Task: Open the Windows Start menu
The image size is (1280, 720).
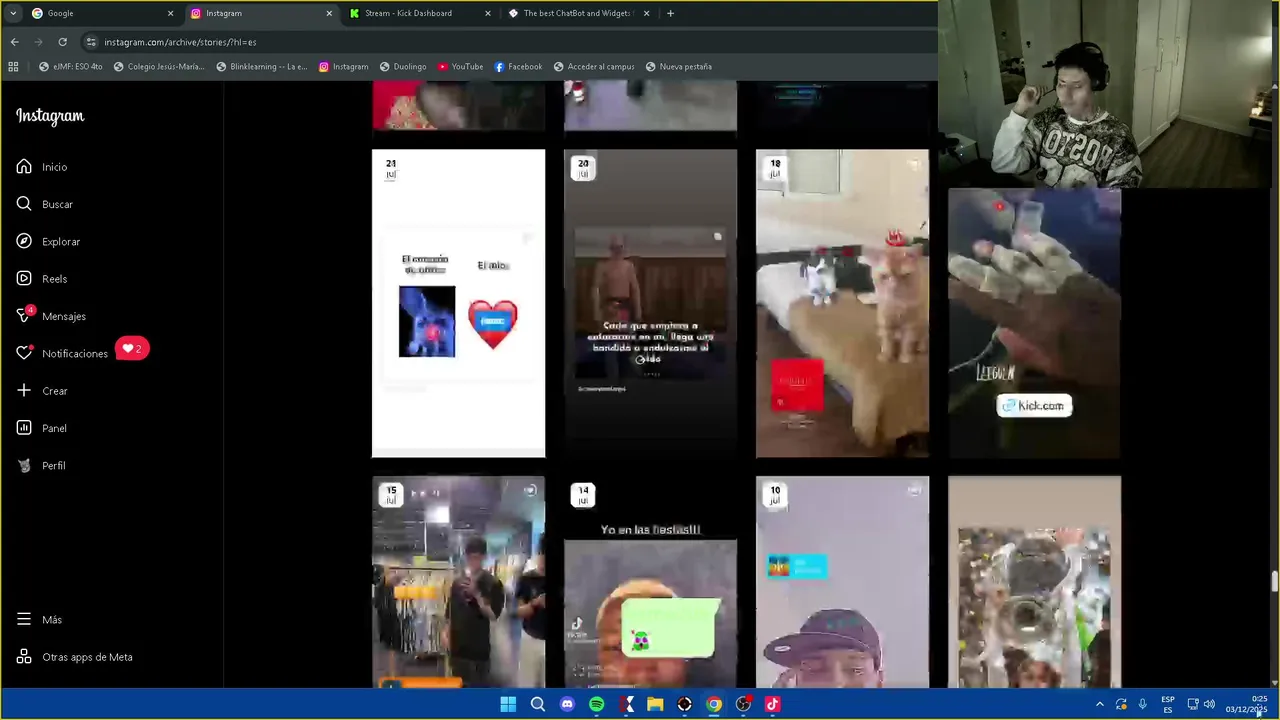Action: pos(508,704)
